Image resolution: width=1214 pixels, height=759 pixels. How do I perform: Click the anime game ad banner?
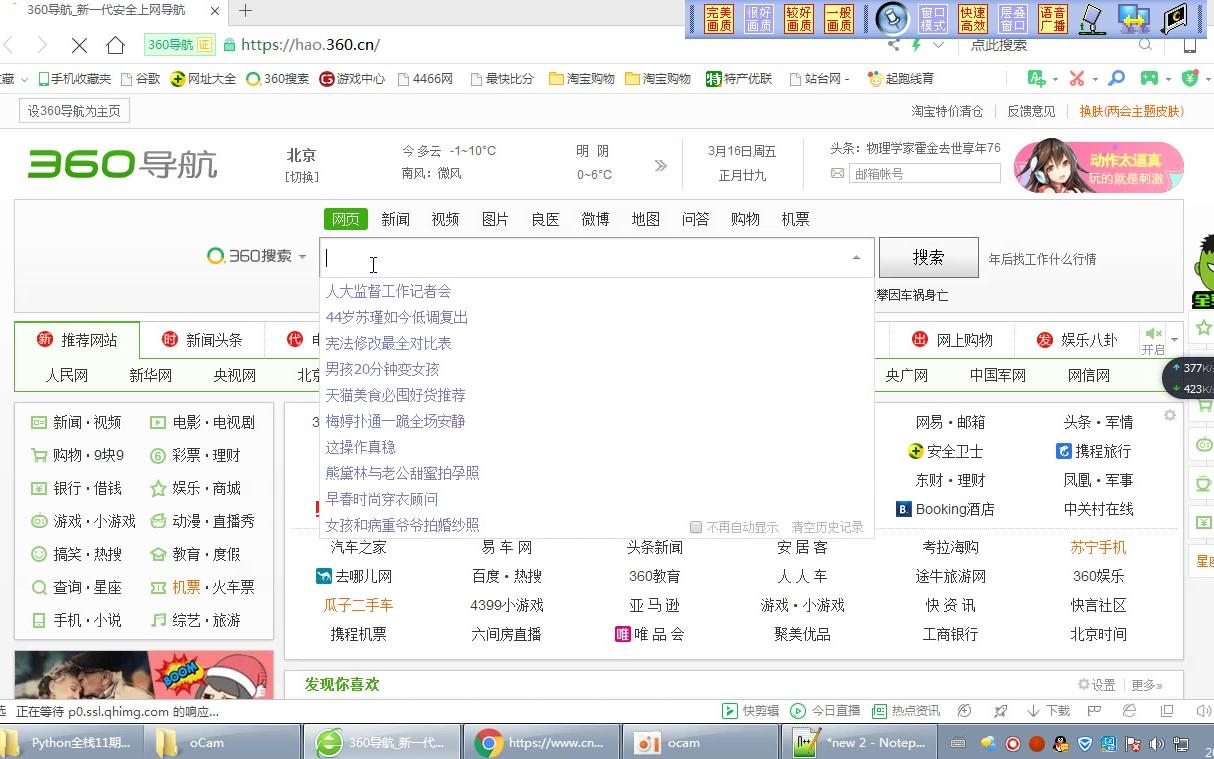tap(1099, 166)
